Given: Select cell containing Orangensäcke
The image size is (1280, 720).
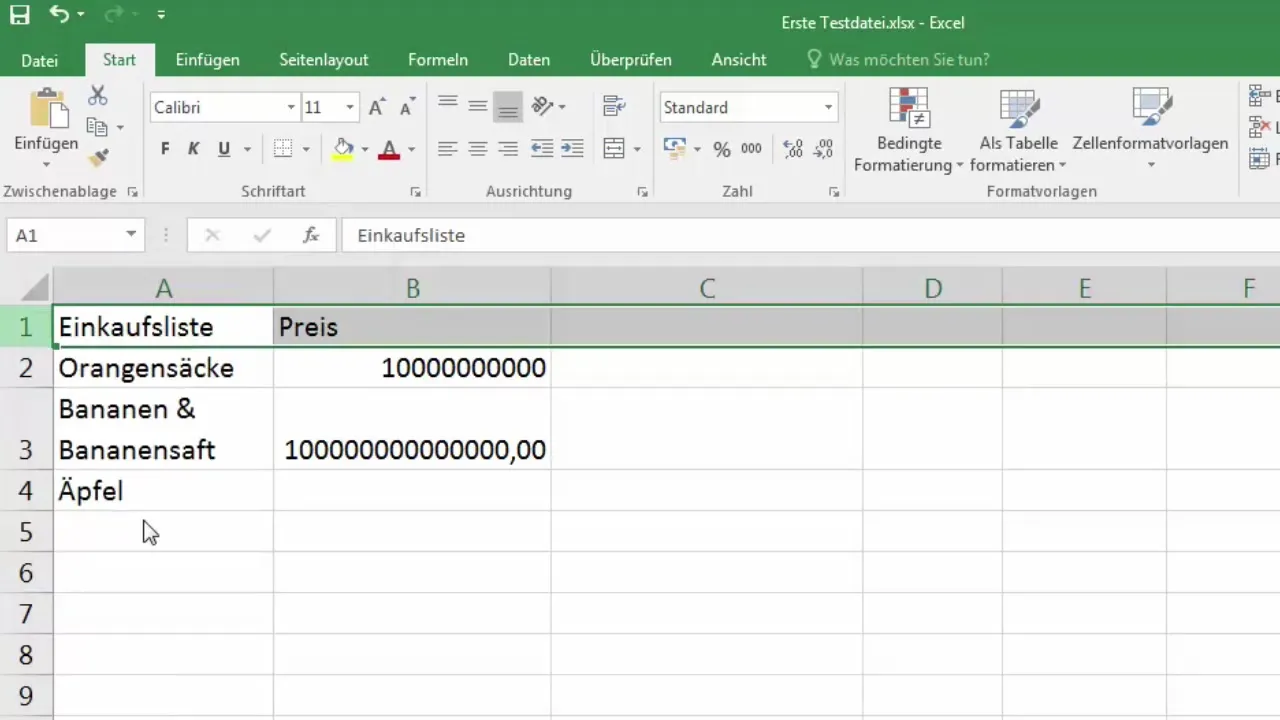Looking at the screenshot, I should [163, 368].
